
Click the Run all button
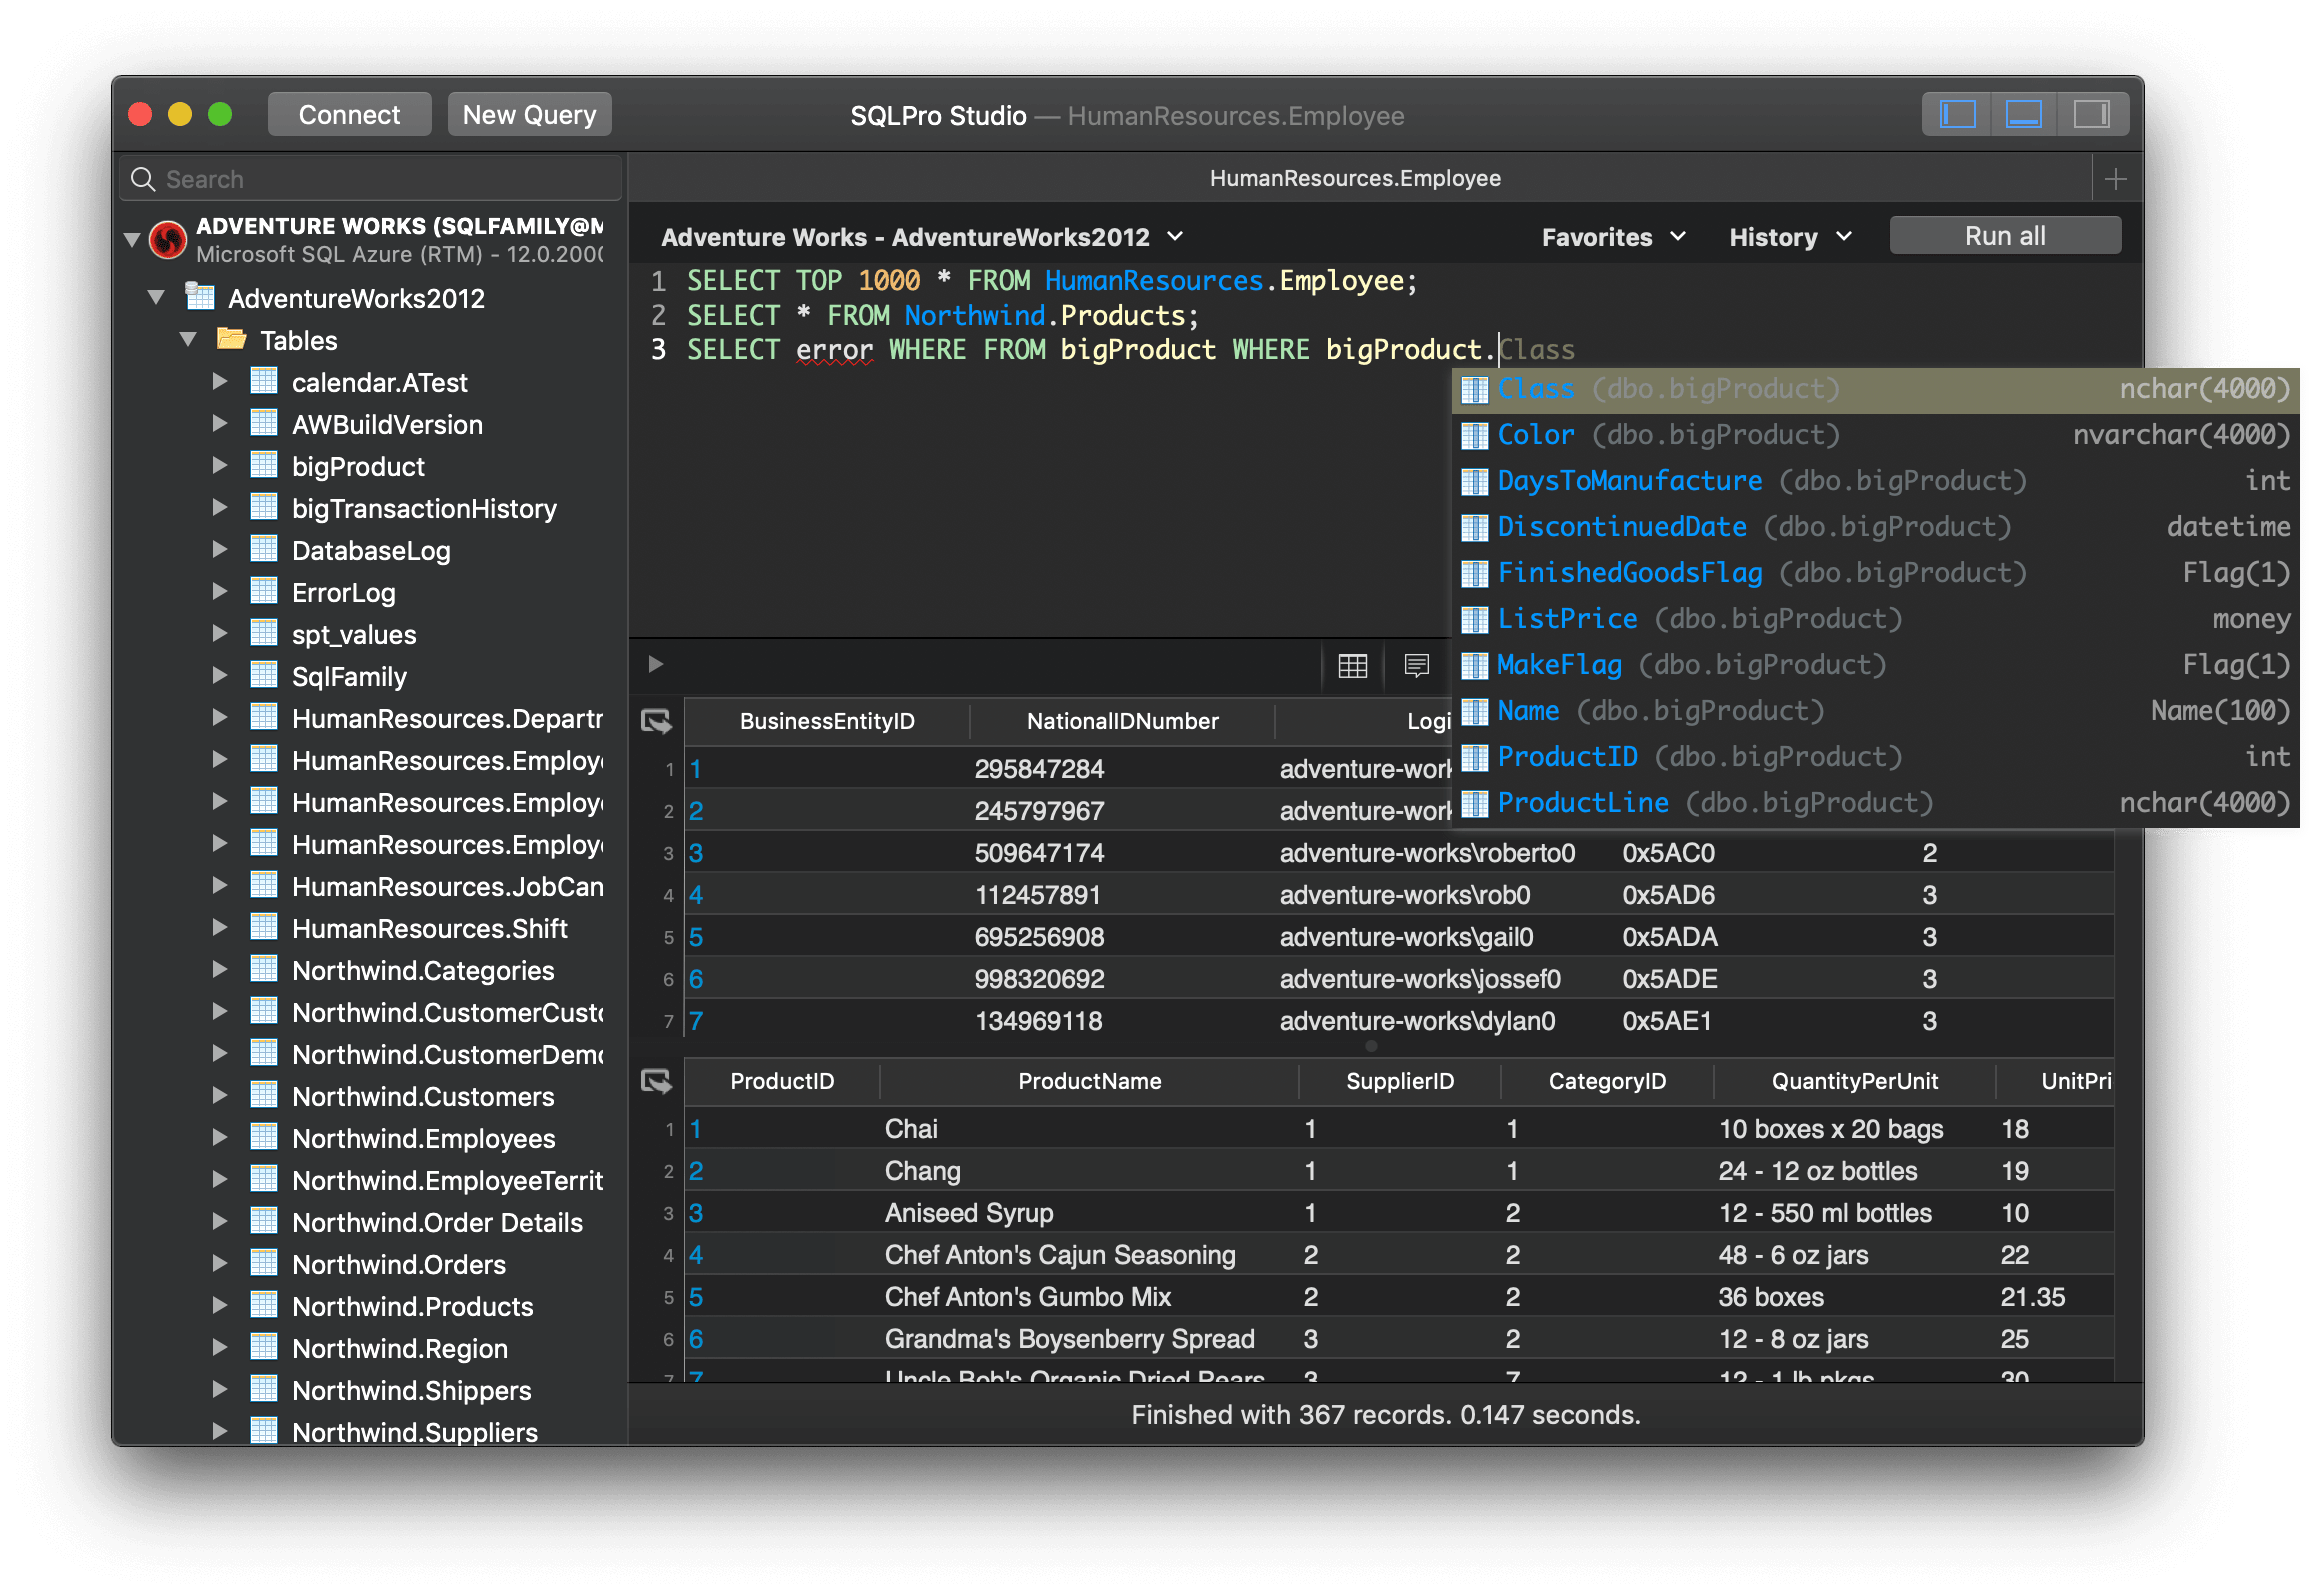point(2005,236)
